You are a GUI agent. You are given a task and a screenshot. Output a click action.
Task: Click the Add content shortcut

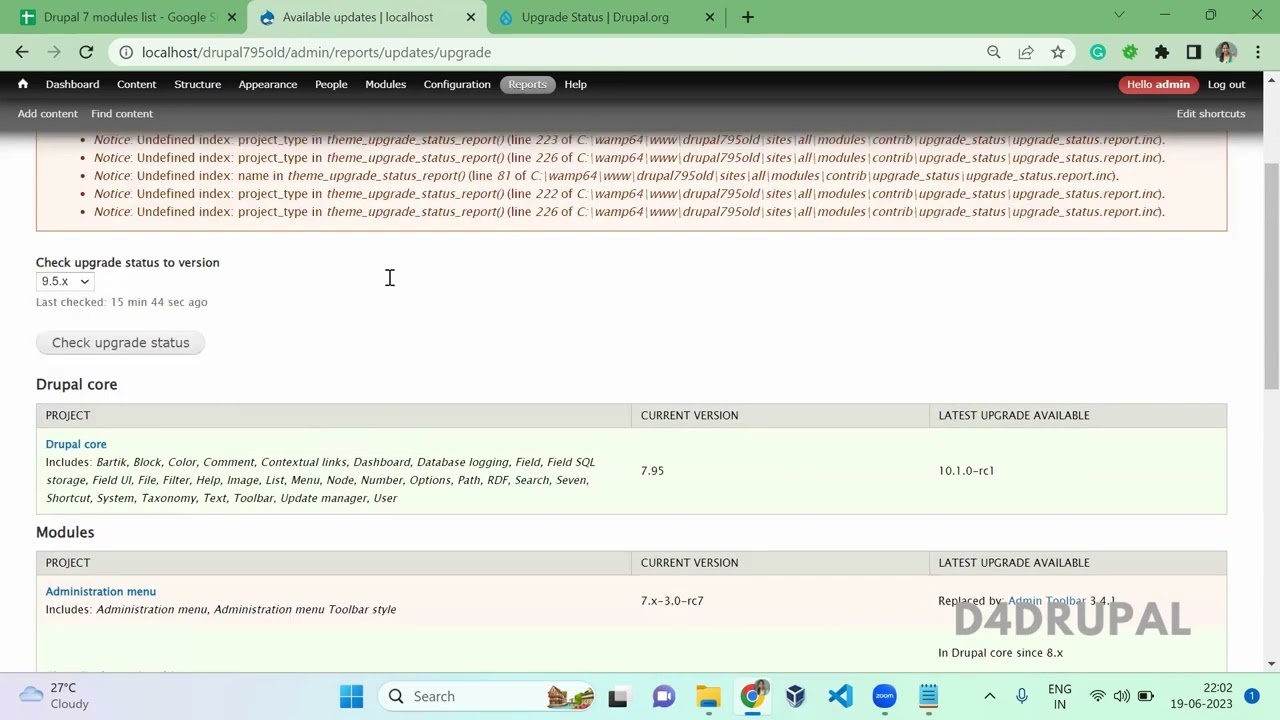coord(47,113)
